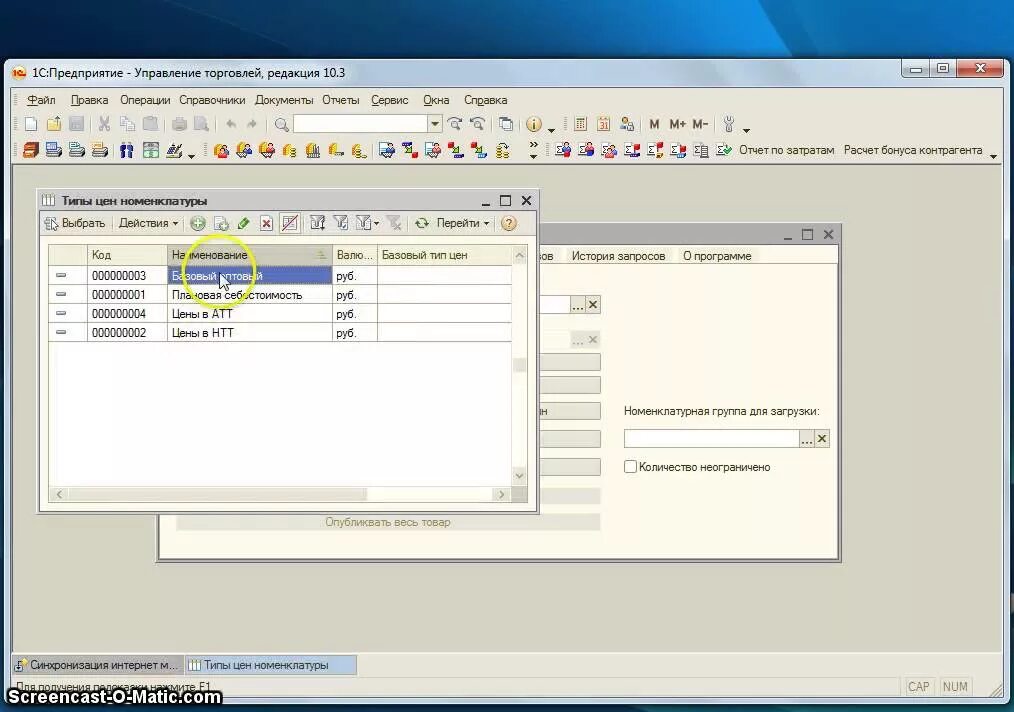Screen dimensions: 1014x712
Task: Click Расчет бонуса контрагента toolbar button
Action: click(x=912, y=150)
